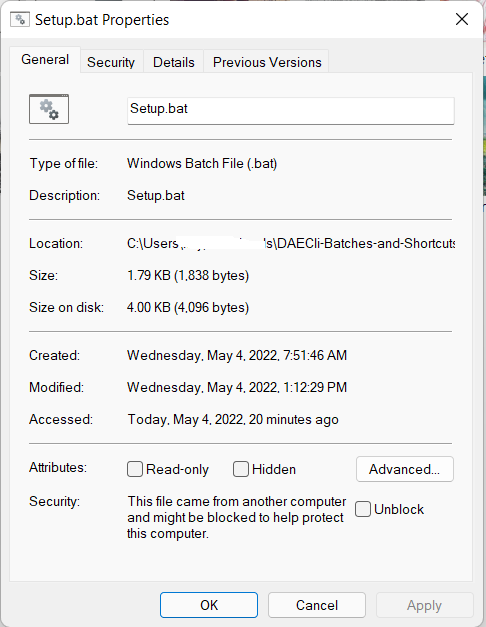Viewport: 486px width, 627px height.
Task: Click the Modified date 1:12:29 PM
Action: click(237, 387)
